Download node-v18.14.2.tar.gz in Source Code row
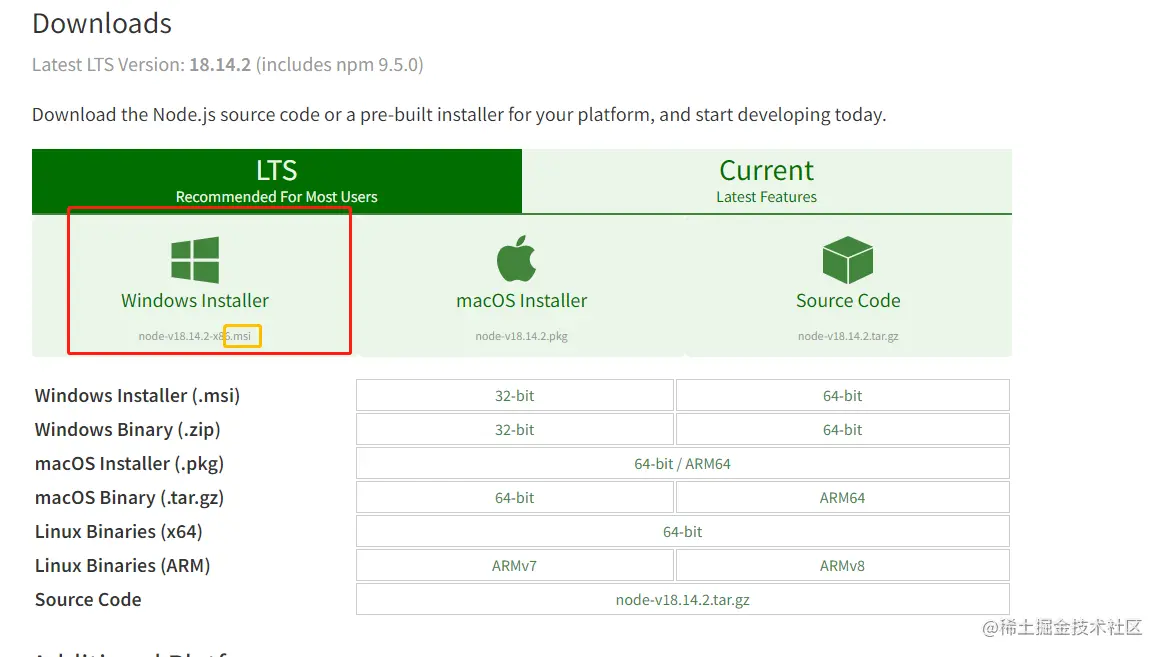Viewport: 1162px width, 657px height. (x=683, y=600)
